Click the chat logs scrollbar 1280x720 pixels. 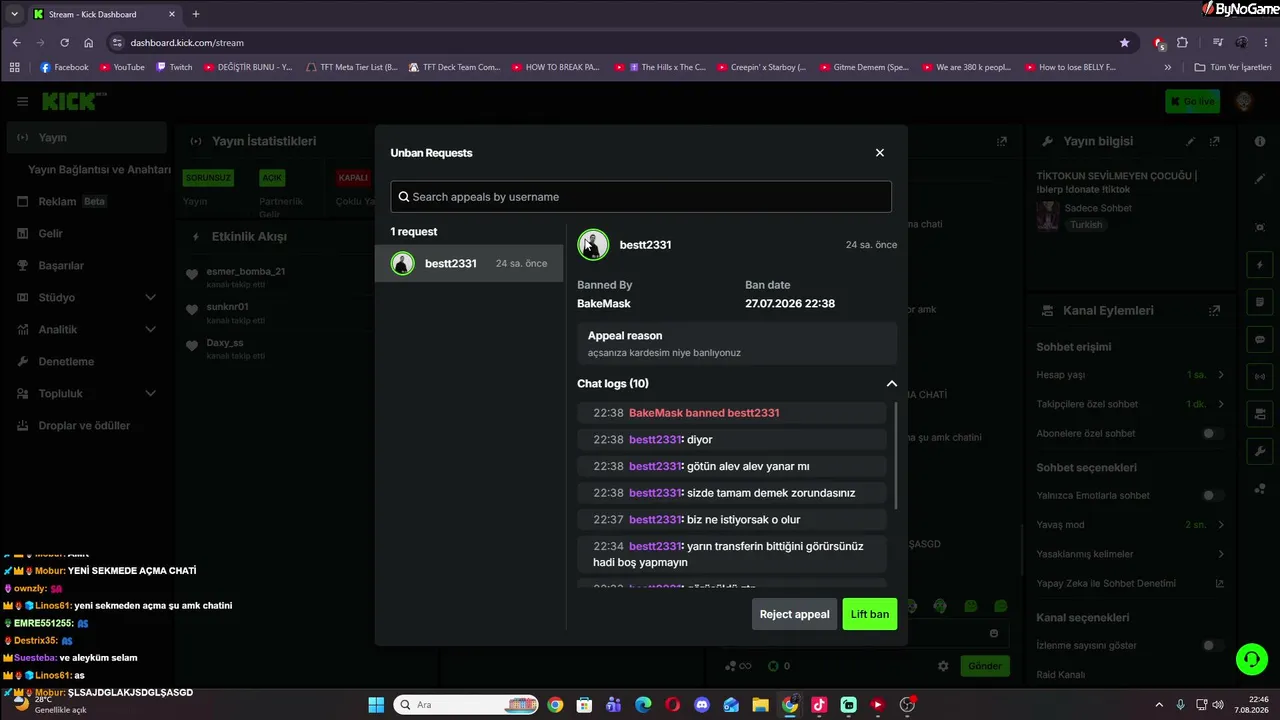pyautogui.click(x=896, y=455)
